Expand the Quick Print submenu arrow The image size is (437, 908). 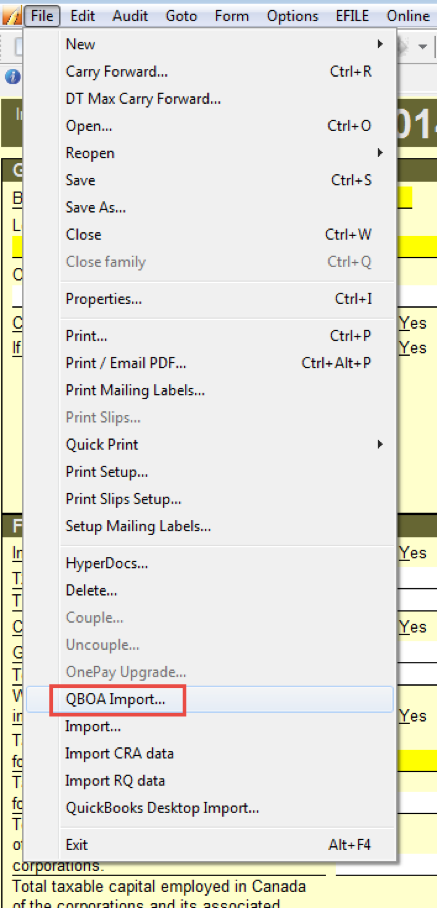pos(380,445)
